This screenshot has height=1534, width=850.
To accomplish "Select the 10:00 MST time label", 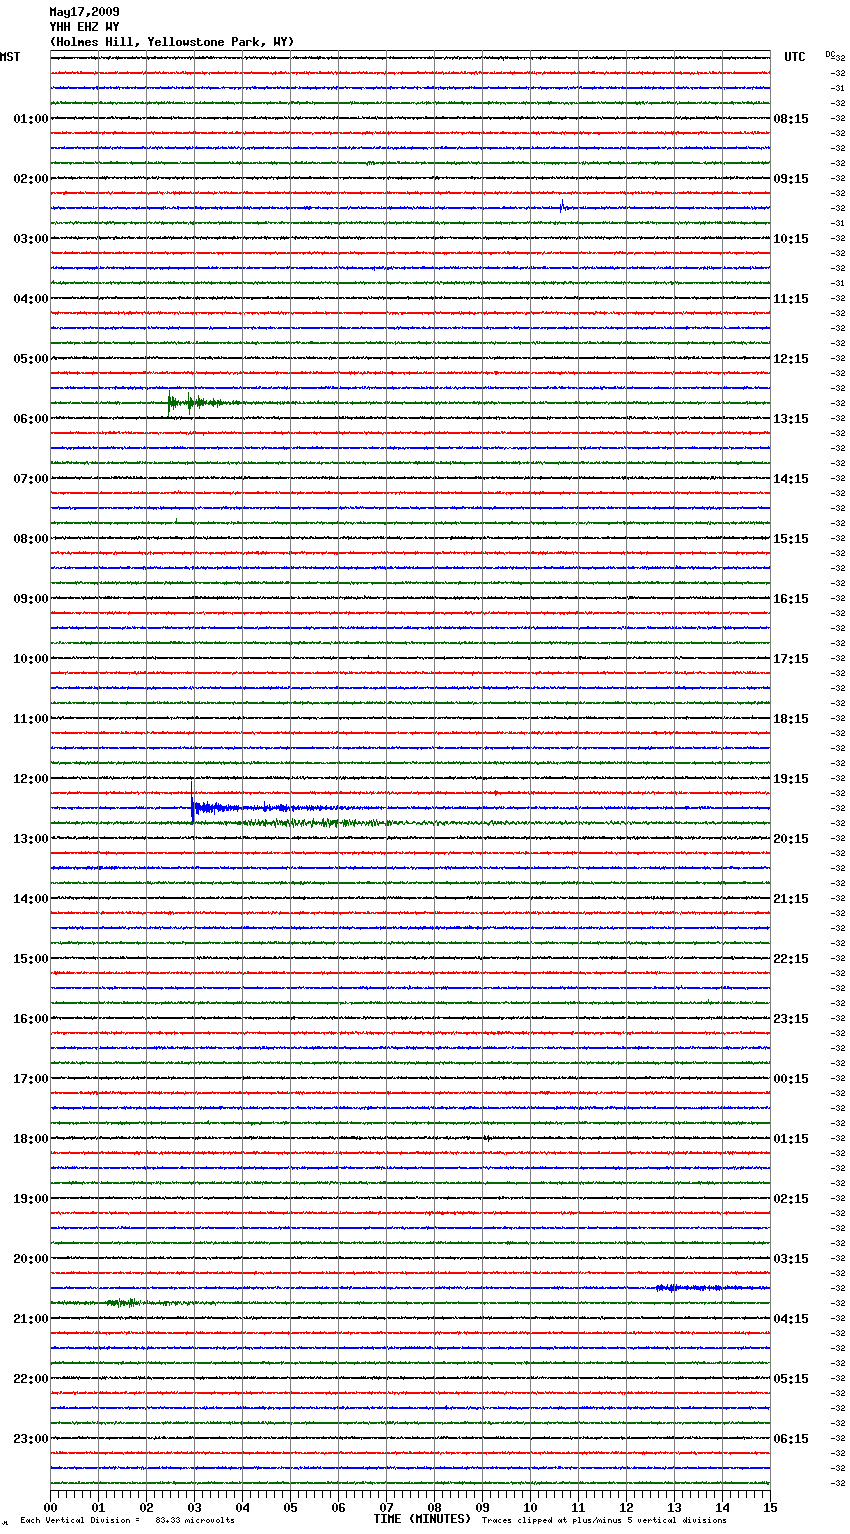I will (x=31, y=659).
